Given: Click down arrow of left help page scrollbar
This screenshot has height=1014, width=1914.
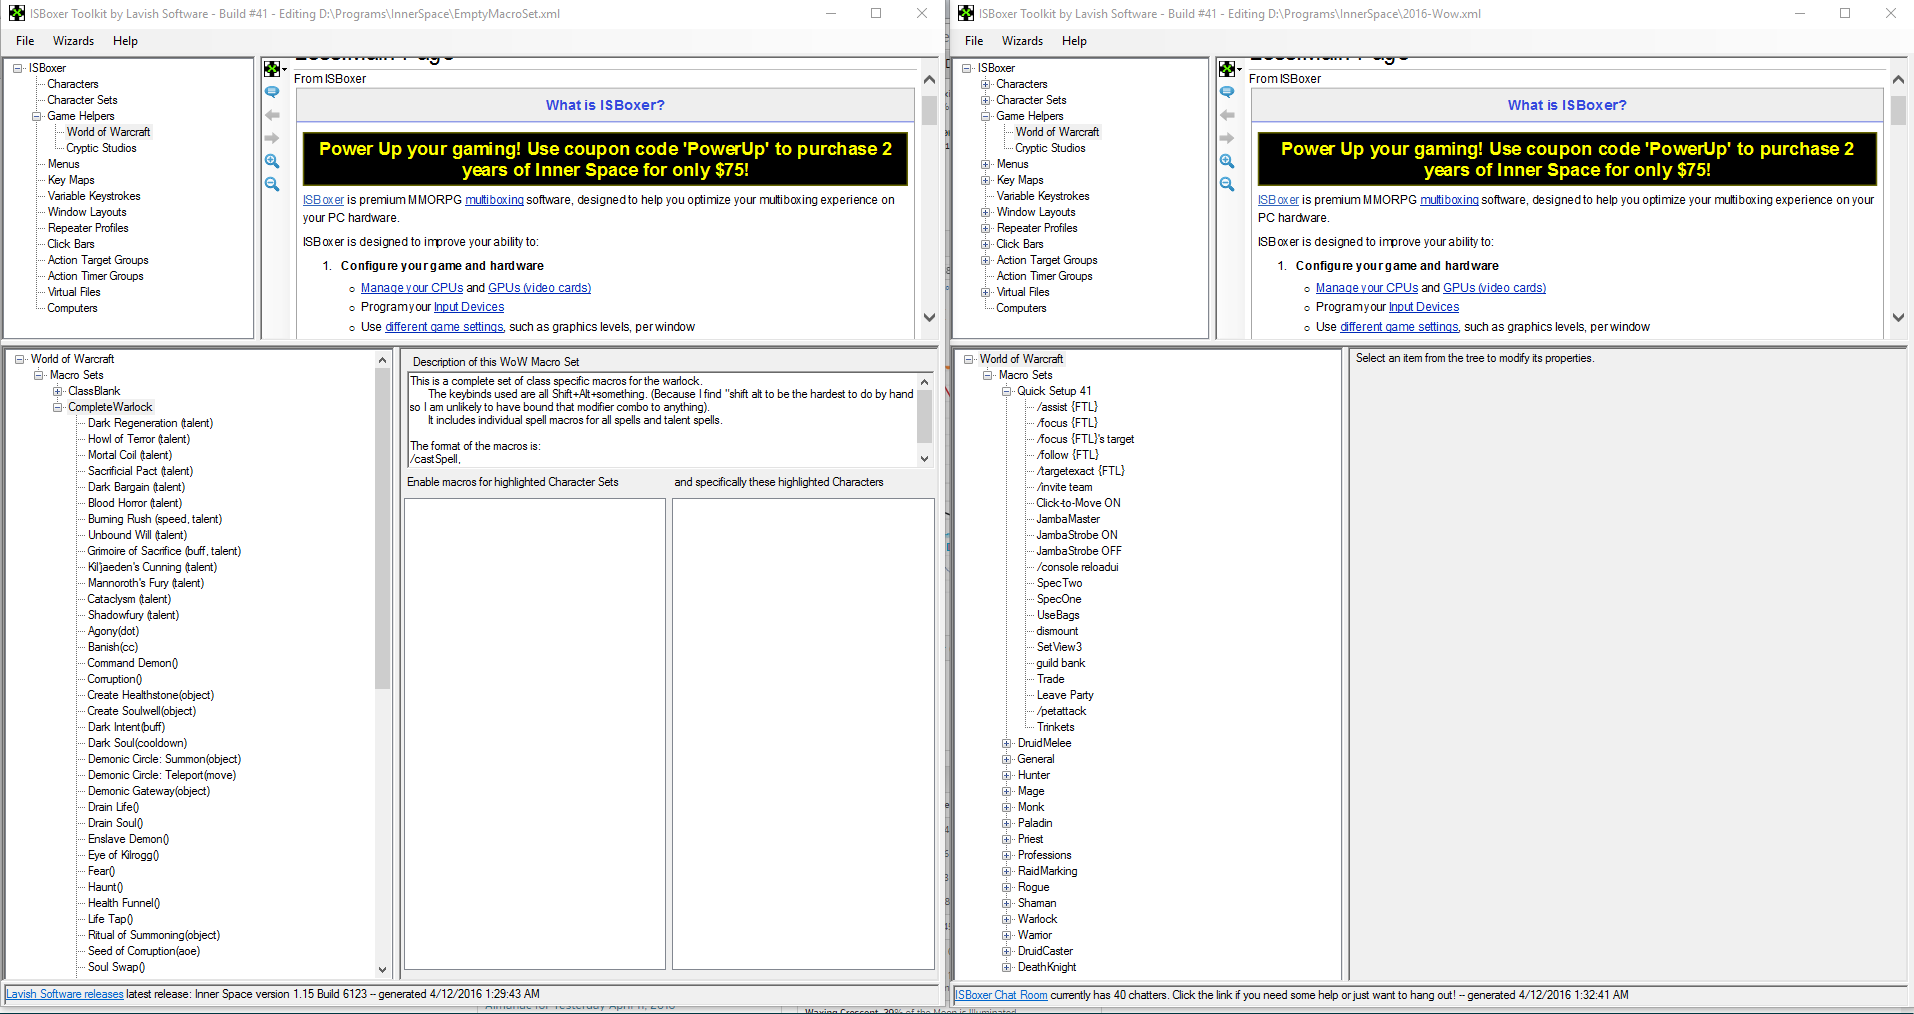Looking at the screenshot, I should [x=929, y=318].
